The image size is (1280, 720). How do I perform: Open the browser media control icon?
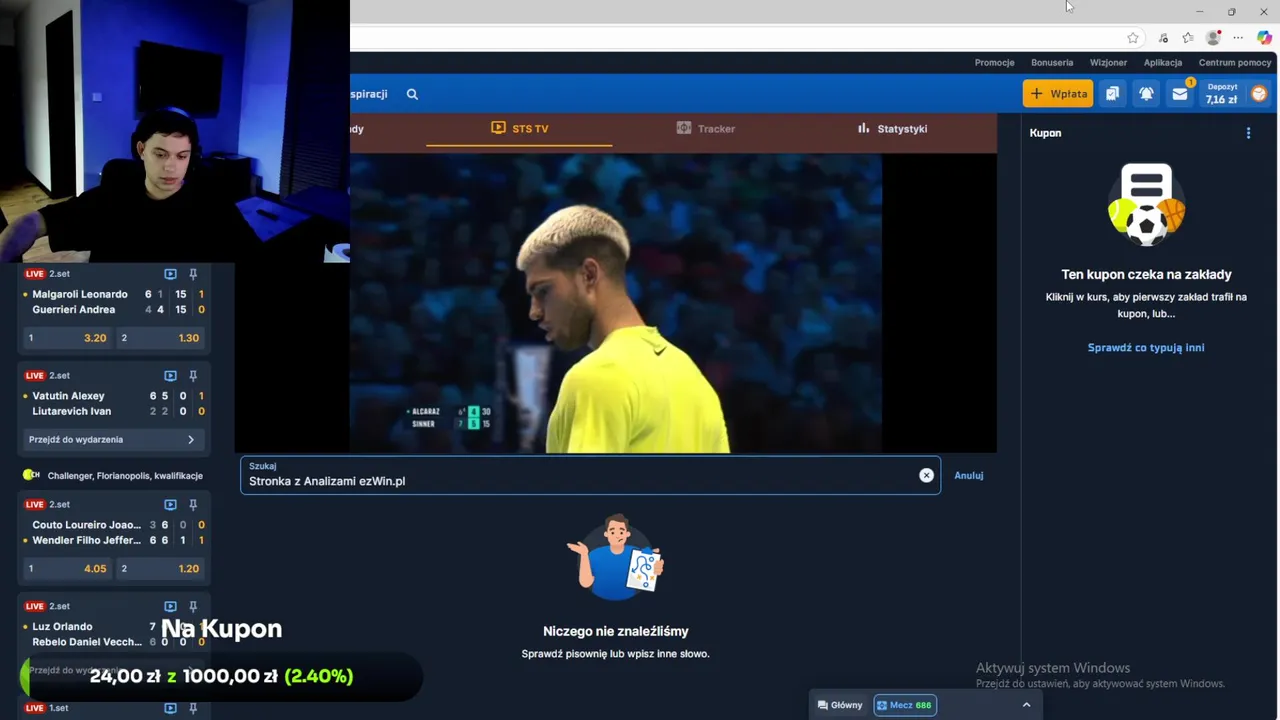click(1163, 38)
